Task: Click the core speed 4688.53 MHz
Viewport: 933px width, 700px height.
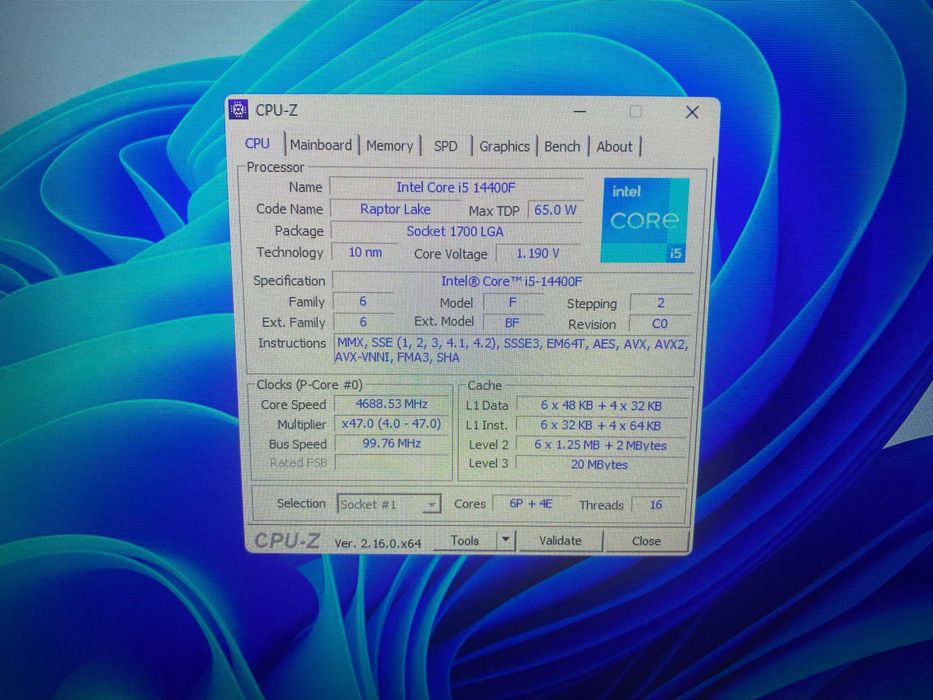Action: (x=392, y=404)
